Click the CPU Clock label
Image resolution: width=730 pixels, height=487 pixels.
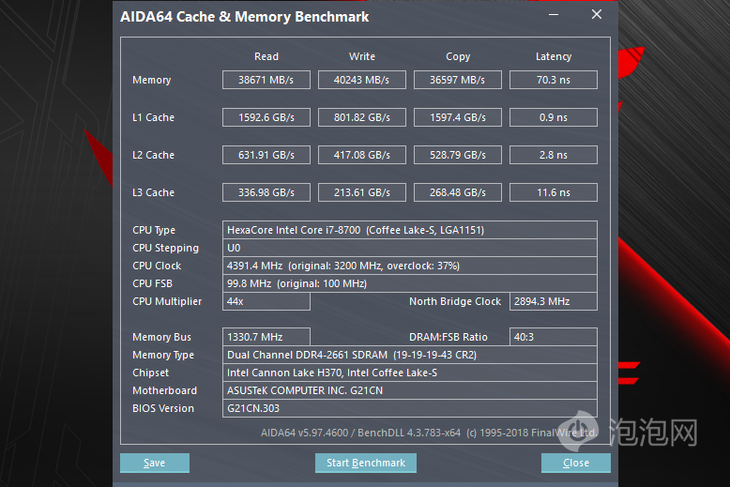click(x=157, y=266)
